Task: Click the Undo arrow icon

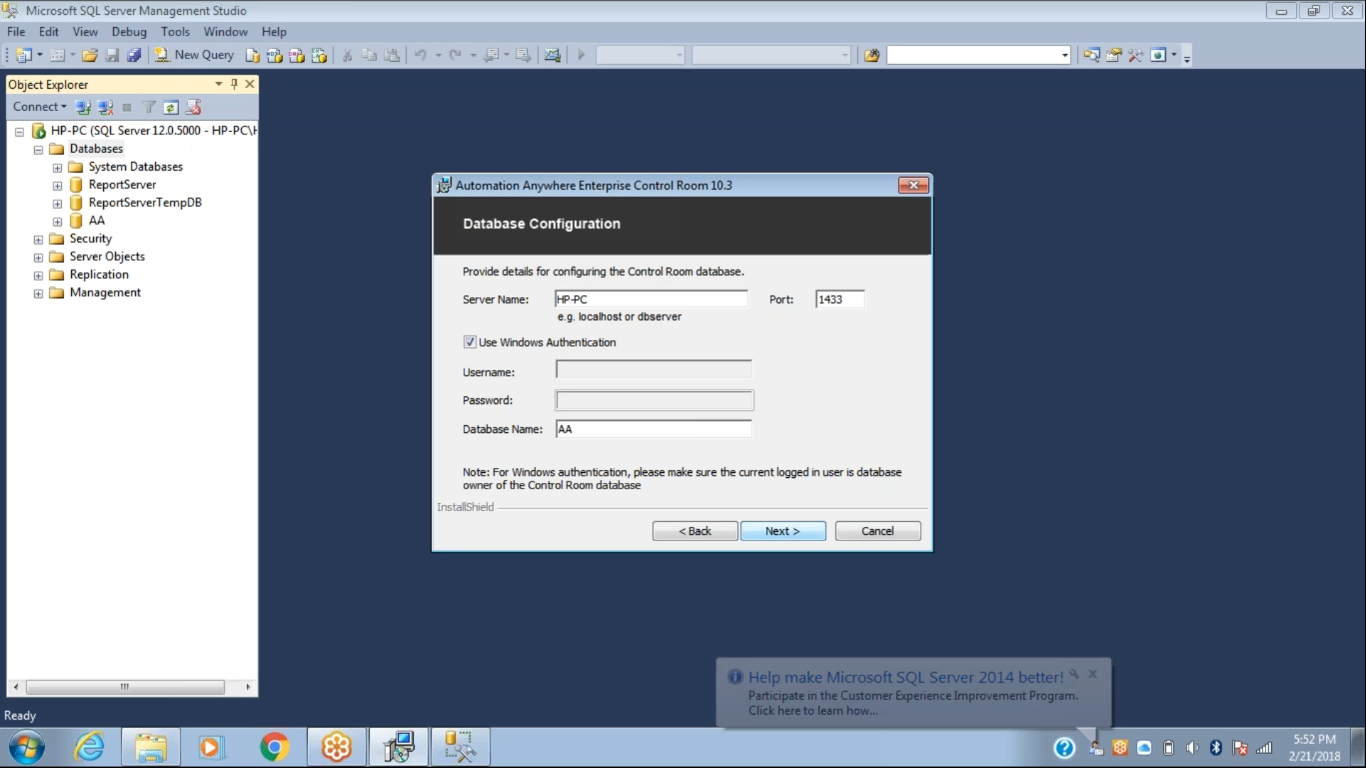Action: click(420, 55)
